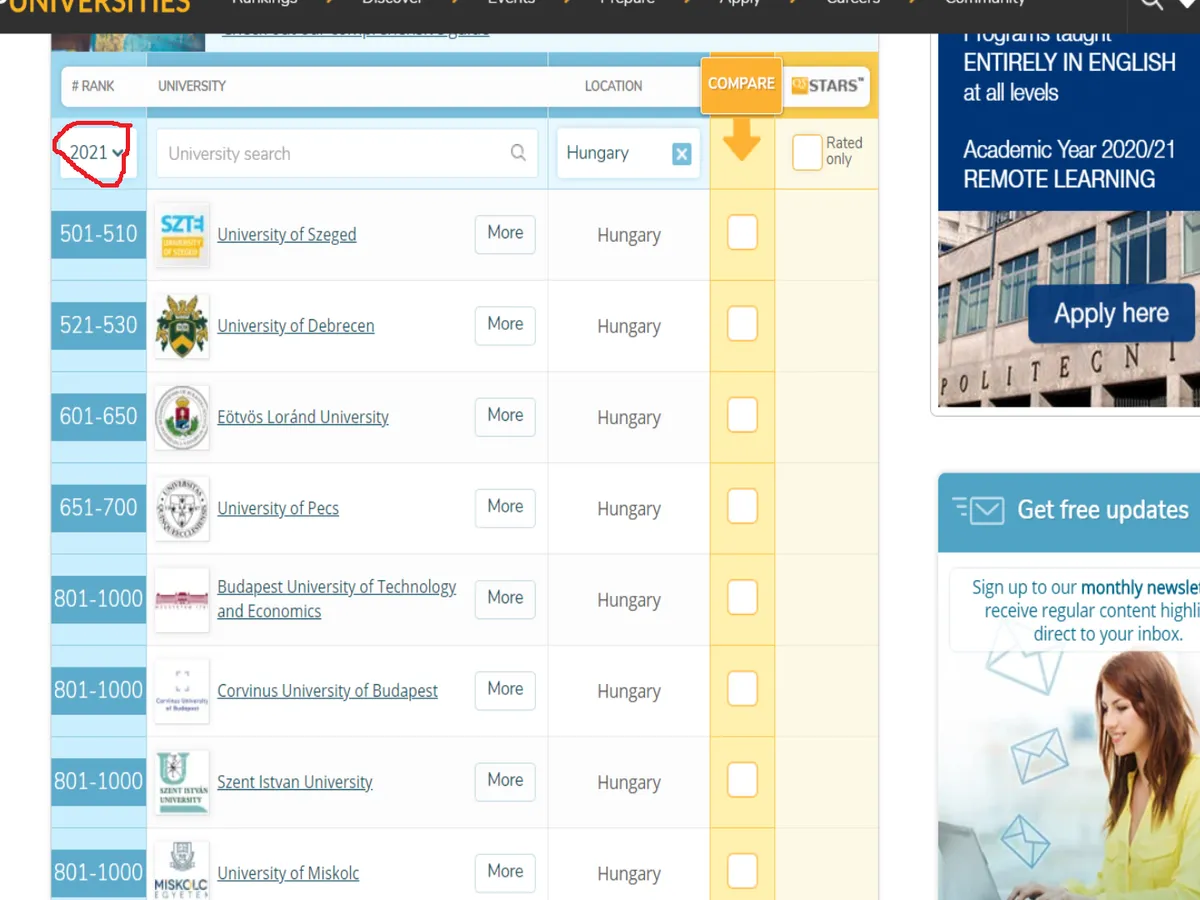Viewport: 1200px width, 900px height.
Task: Toggle the Rated only checkbox
Action: [x=806, y=153]
